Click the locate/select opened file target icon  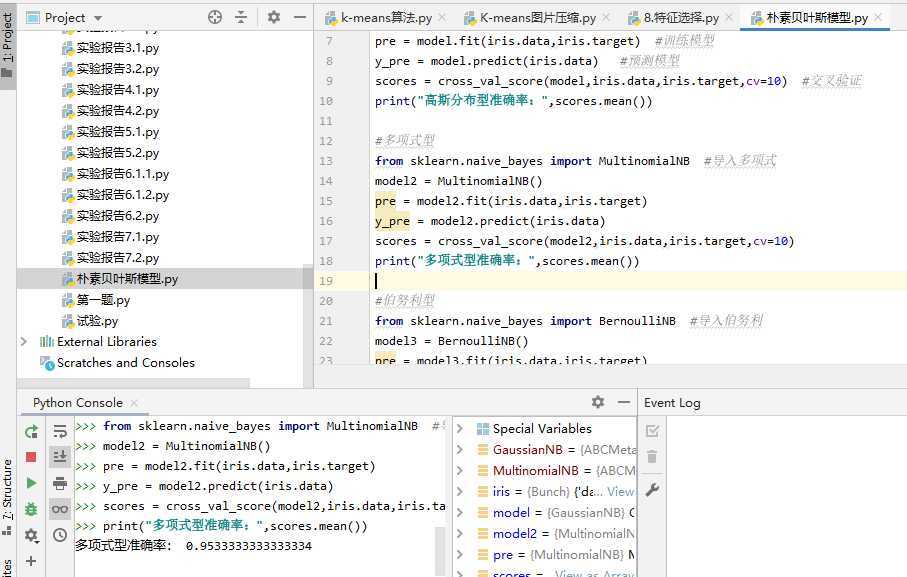point(215,17)
